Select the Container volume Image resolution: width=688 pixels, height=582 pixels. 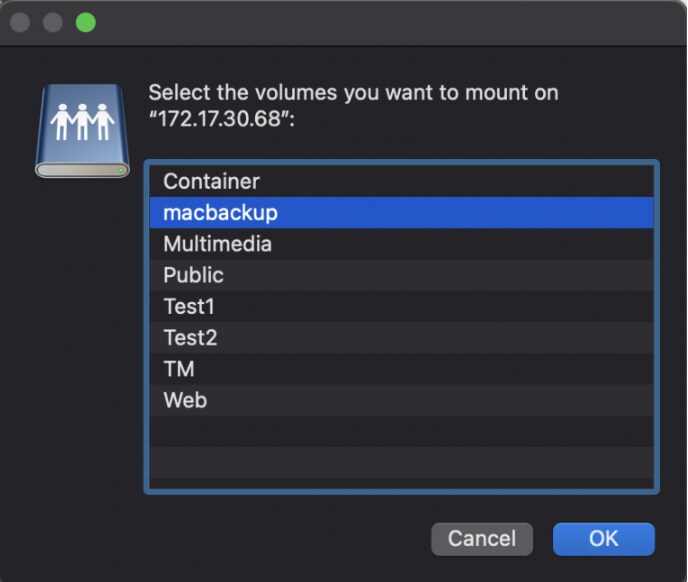click(211, 181)
